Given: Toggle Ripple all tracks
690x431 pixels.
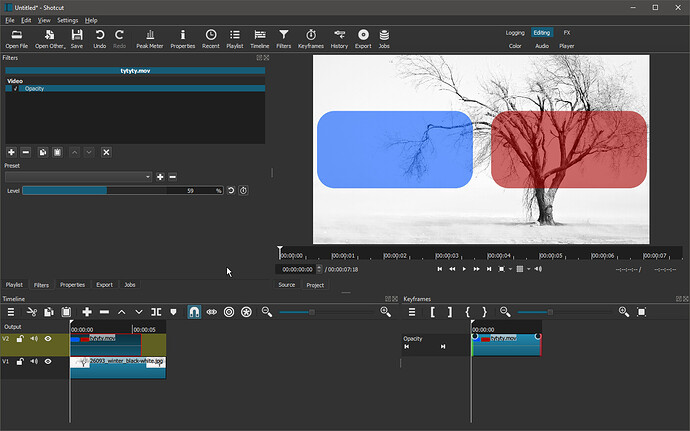Looking at the screenshot, I should (246, 312).
